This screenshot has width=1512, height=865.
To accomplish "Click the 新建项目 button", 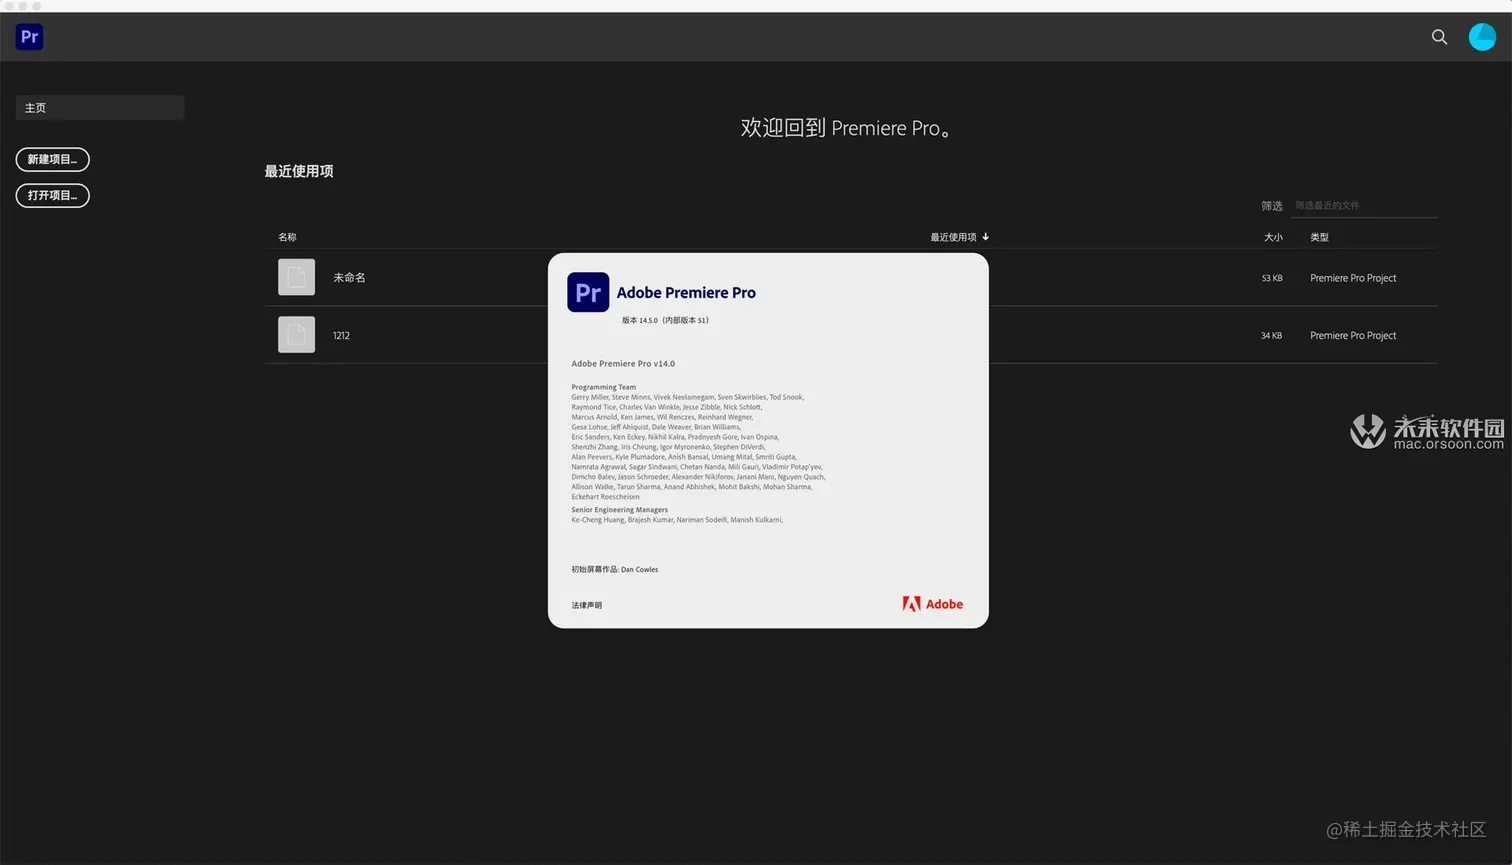I will pyautogui.click(x=53, y=160).
